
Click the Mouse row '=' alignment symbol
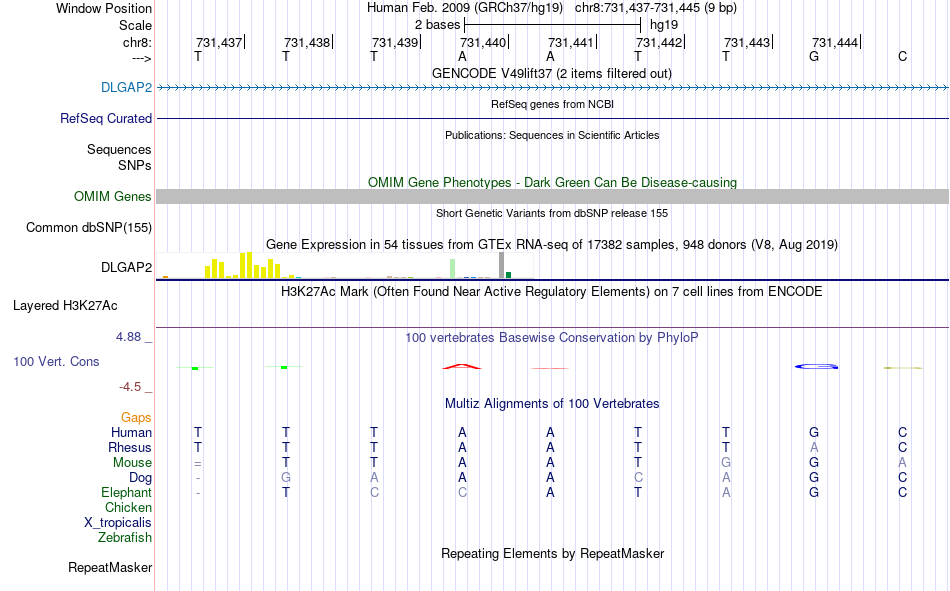point(198,463)
